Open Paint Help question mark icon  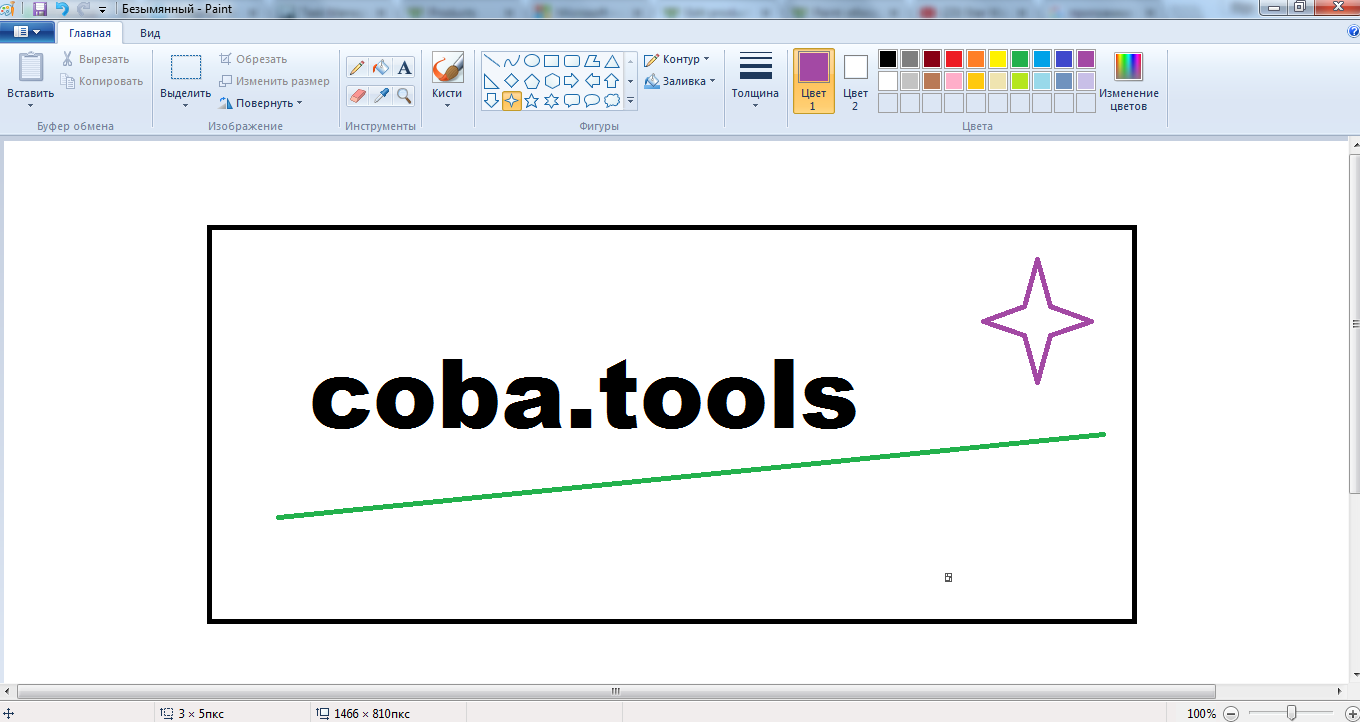pyautogui.click(x=1353, y=31)
